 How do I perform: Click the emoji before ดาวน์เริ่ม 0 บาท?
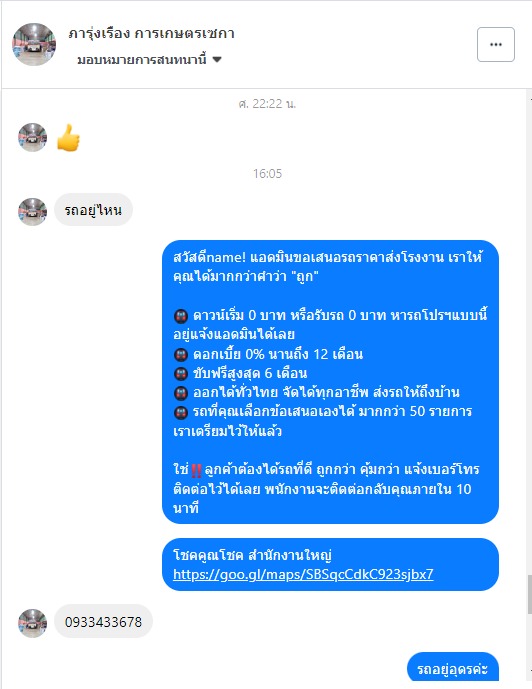181,315
